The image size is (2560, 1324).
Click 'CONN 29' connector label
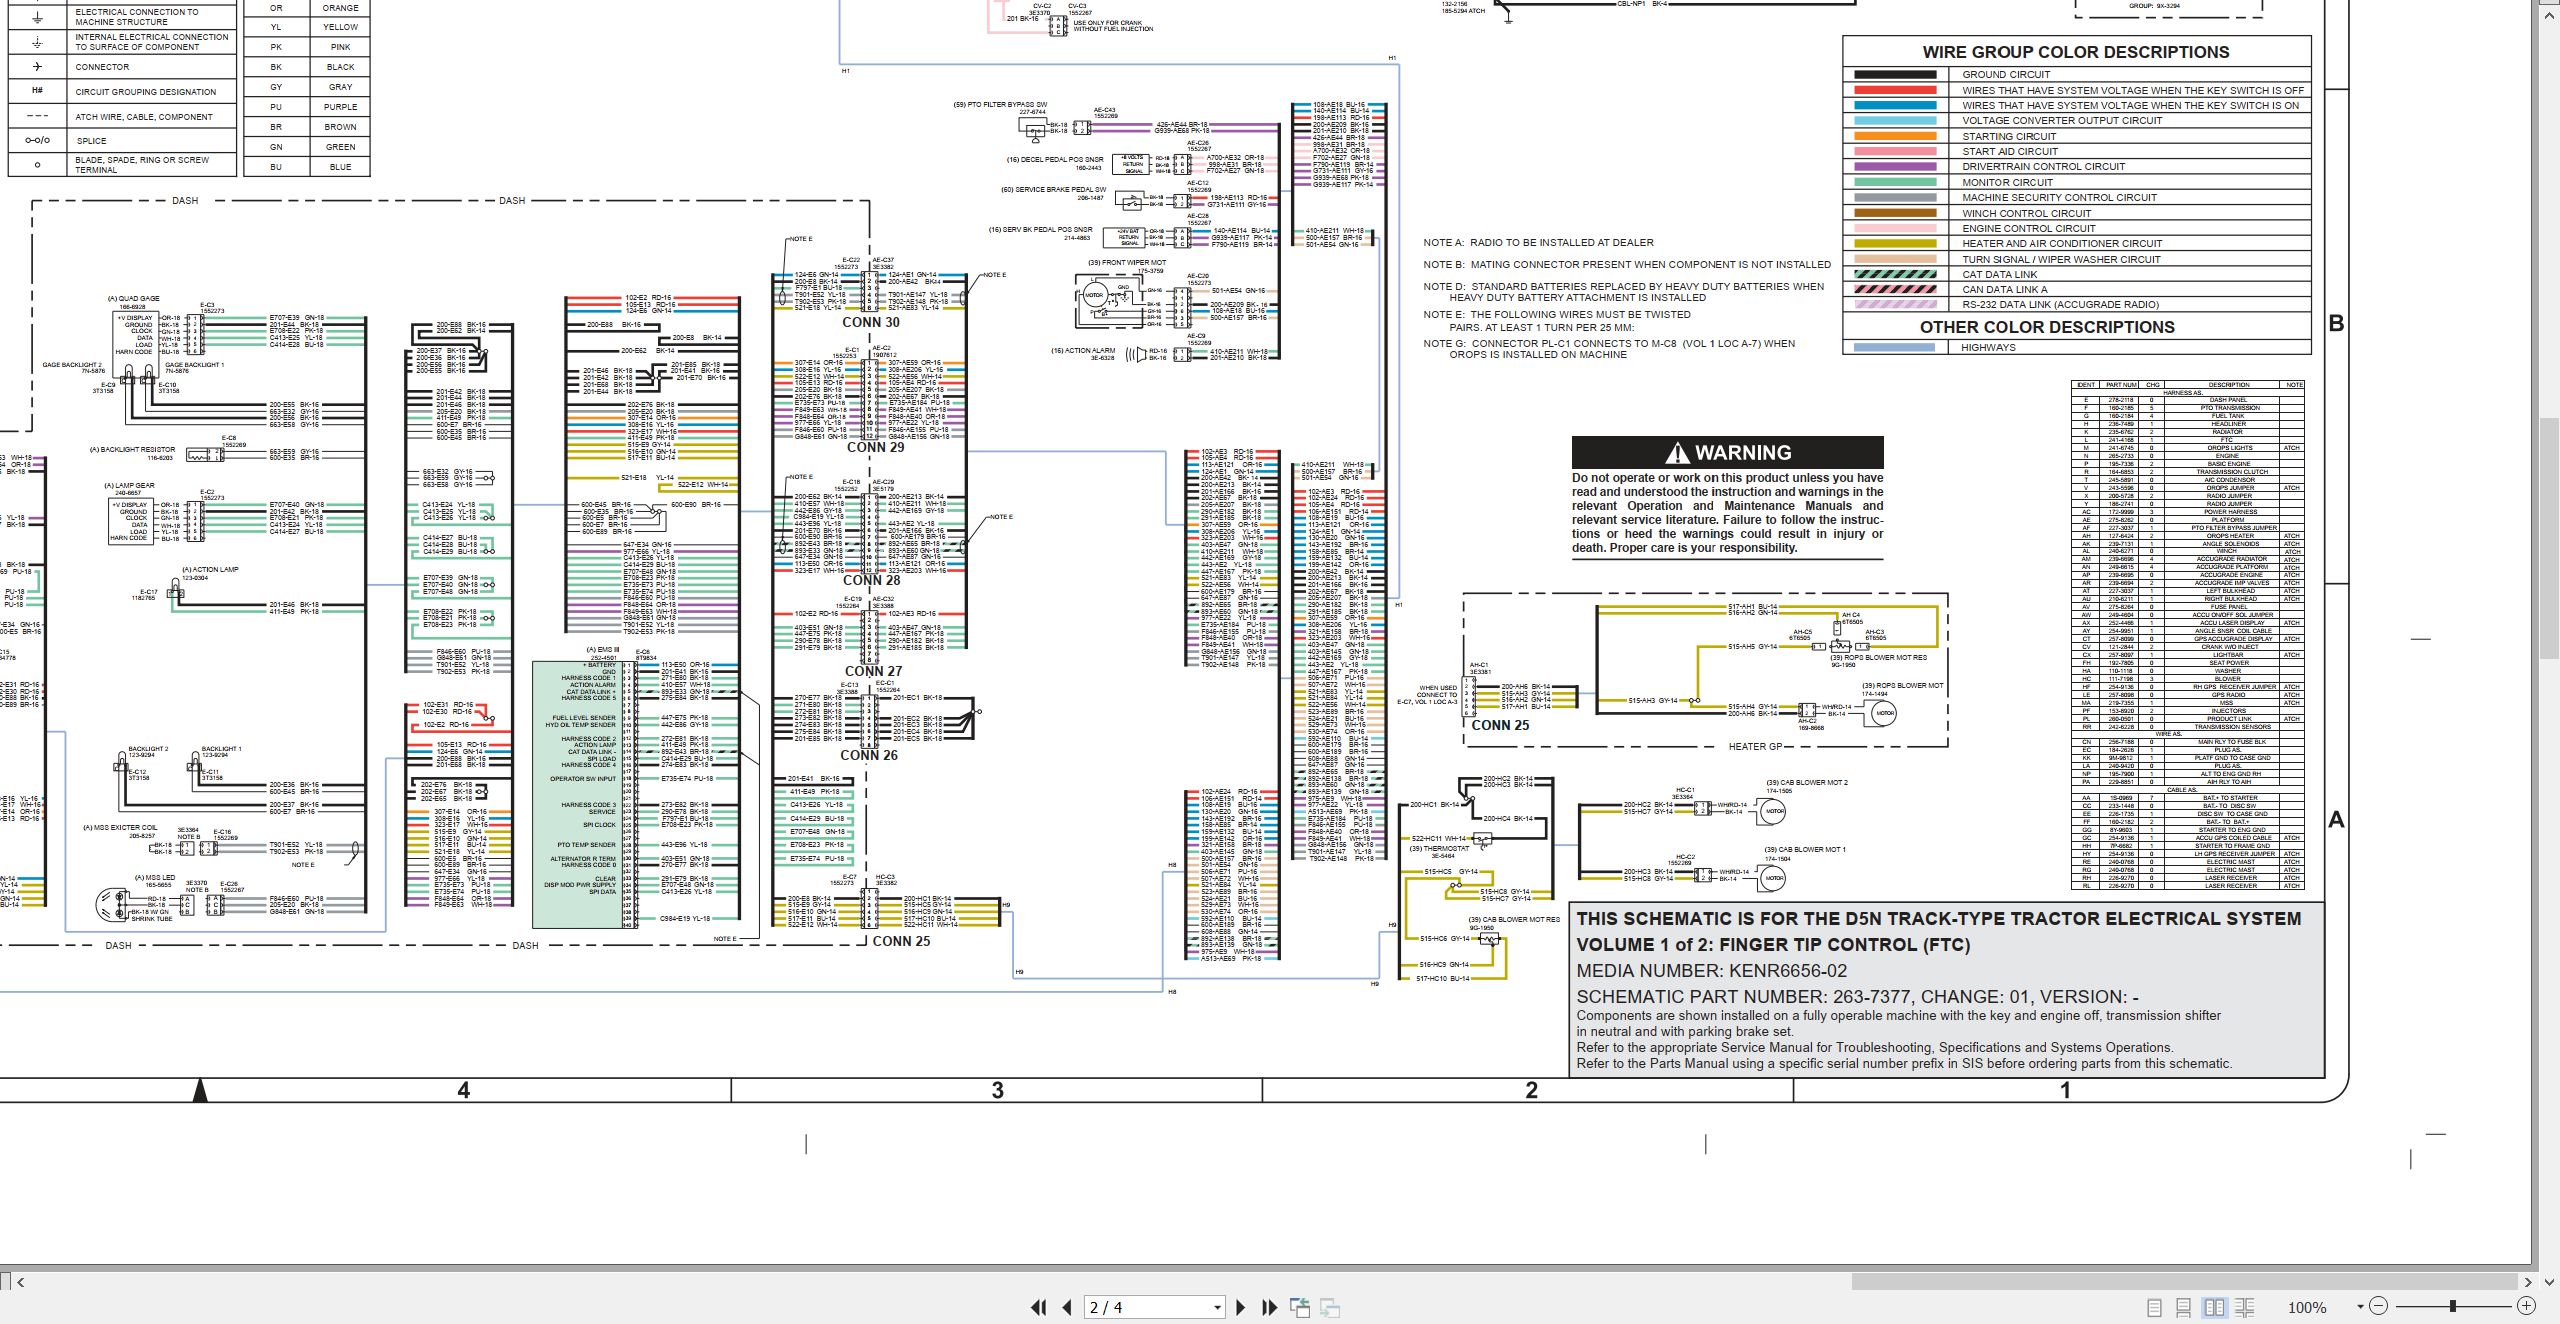(x=875, y=447)
